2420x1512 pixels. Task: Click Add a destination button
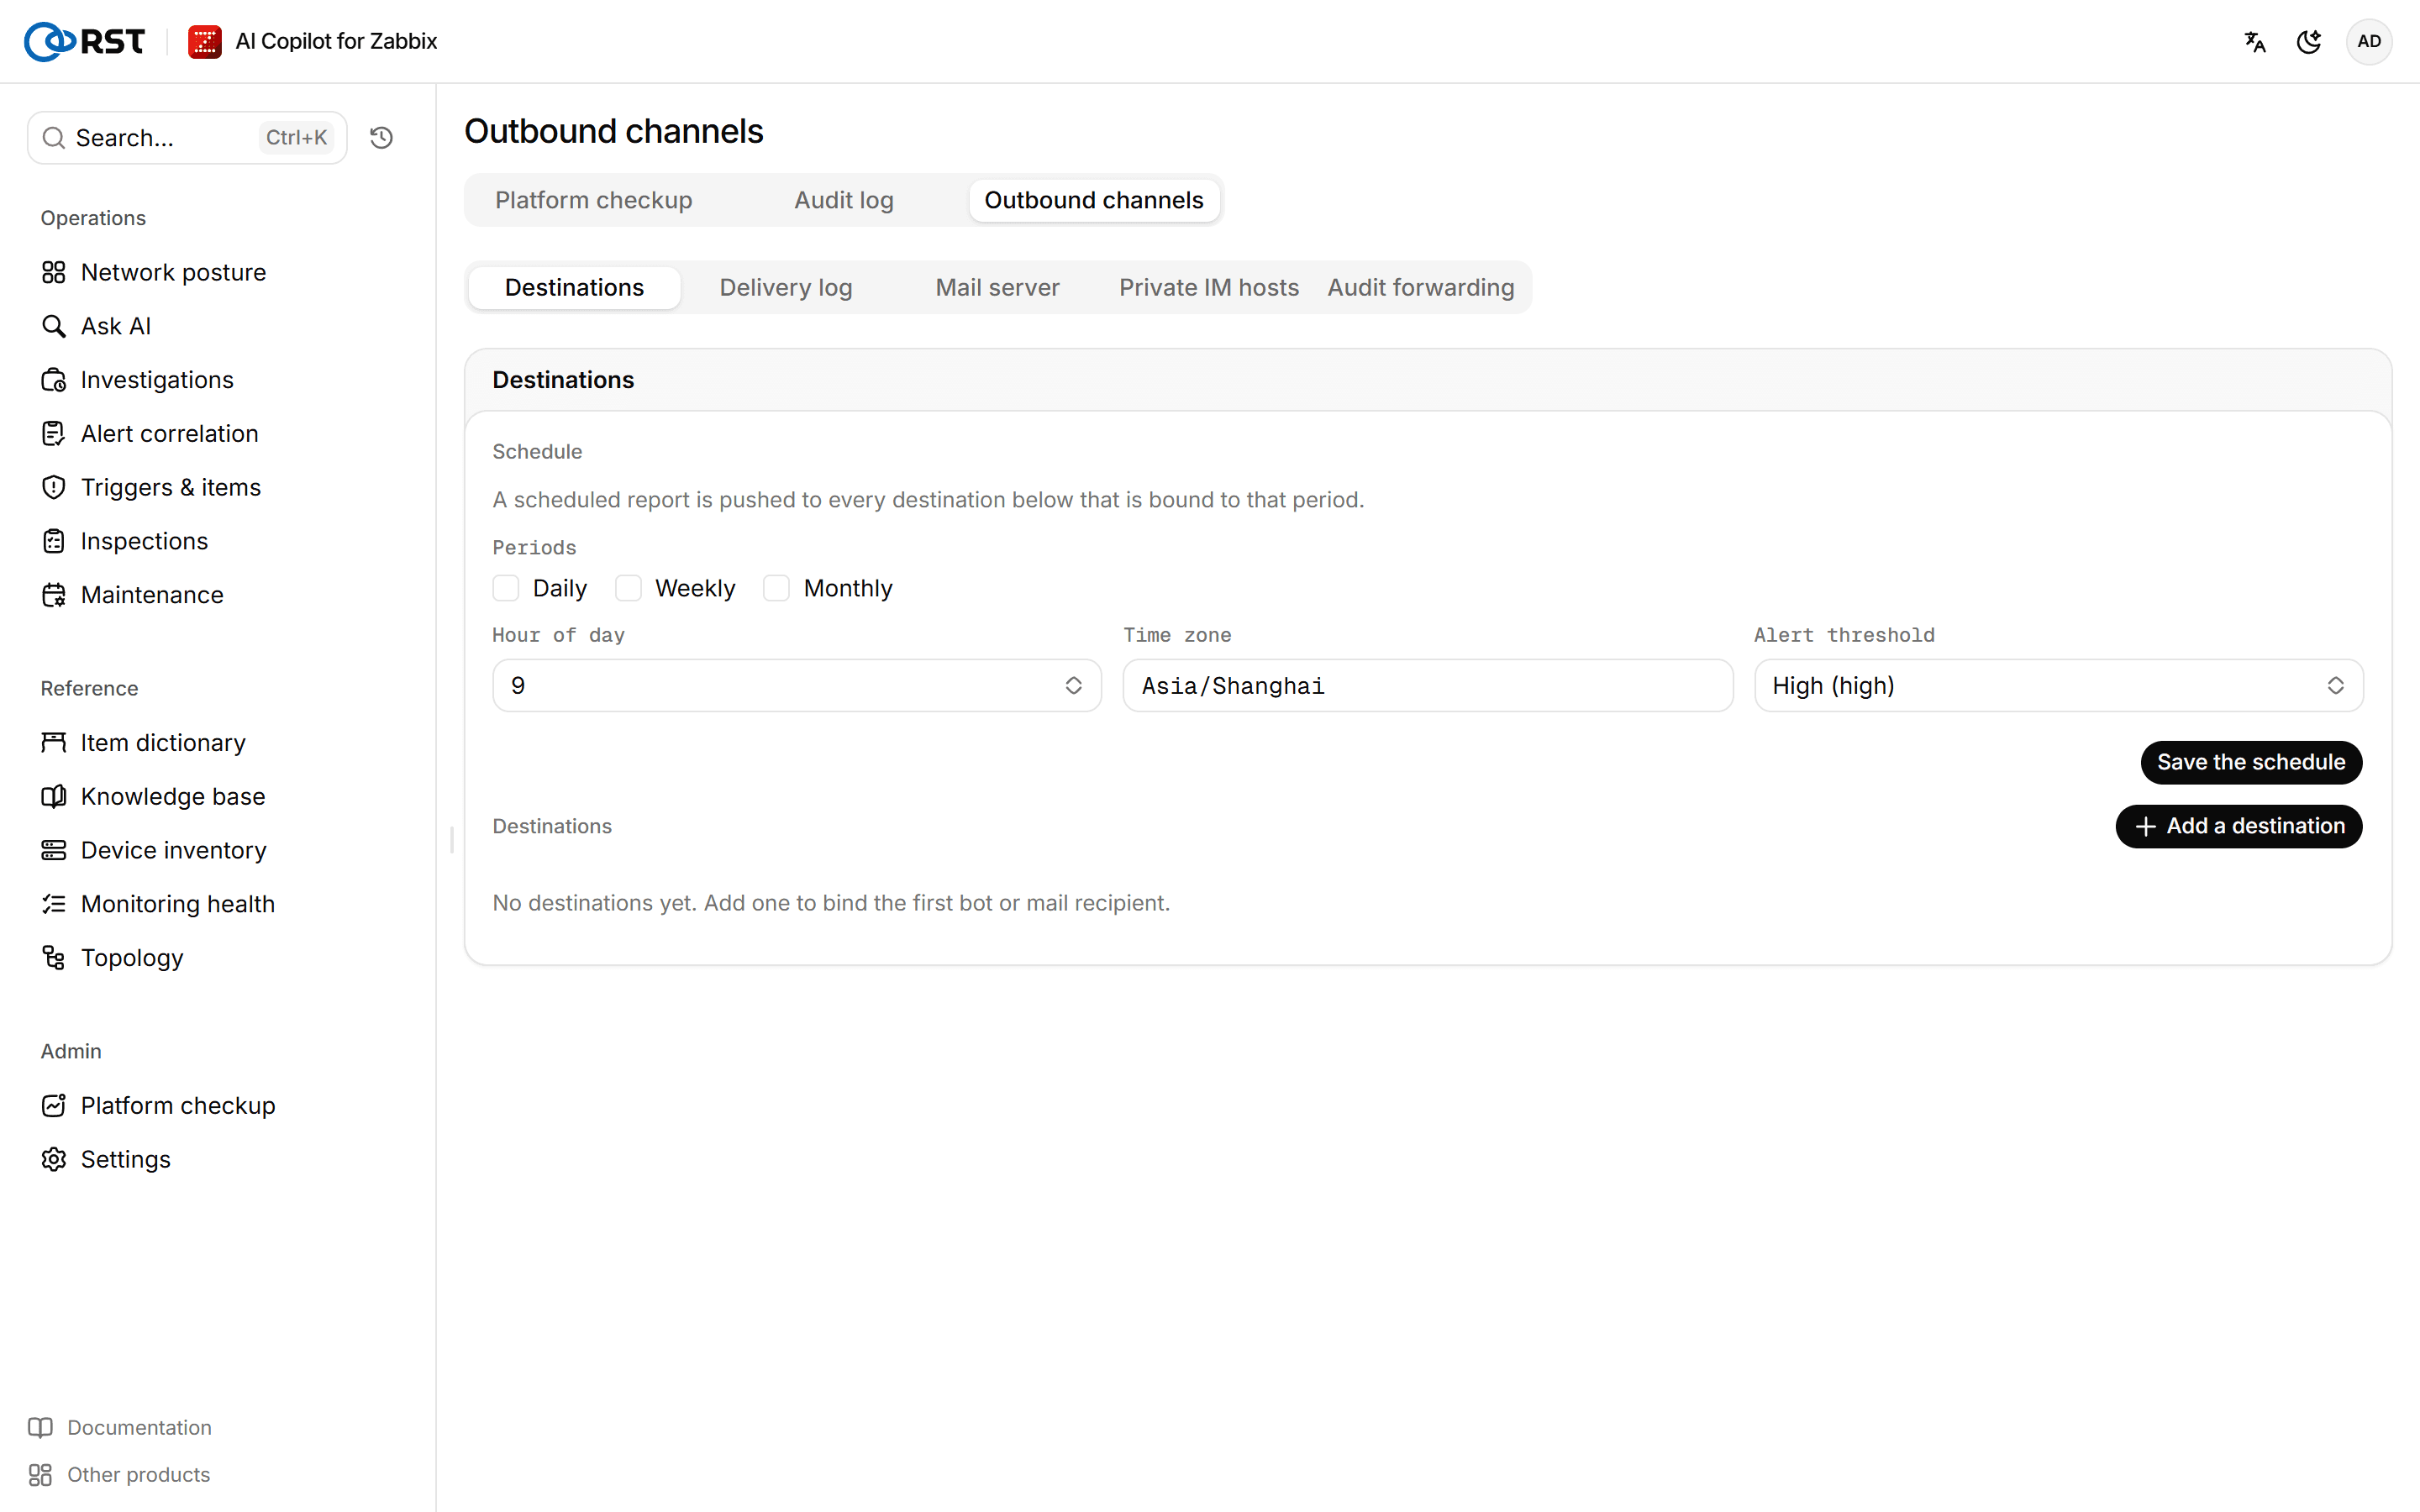coord(2239,826)
